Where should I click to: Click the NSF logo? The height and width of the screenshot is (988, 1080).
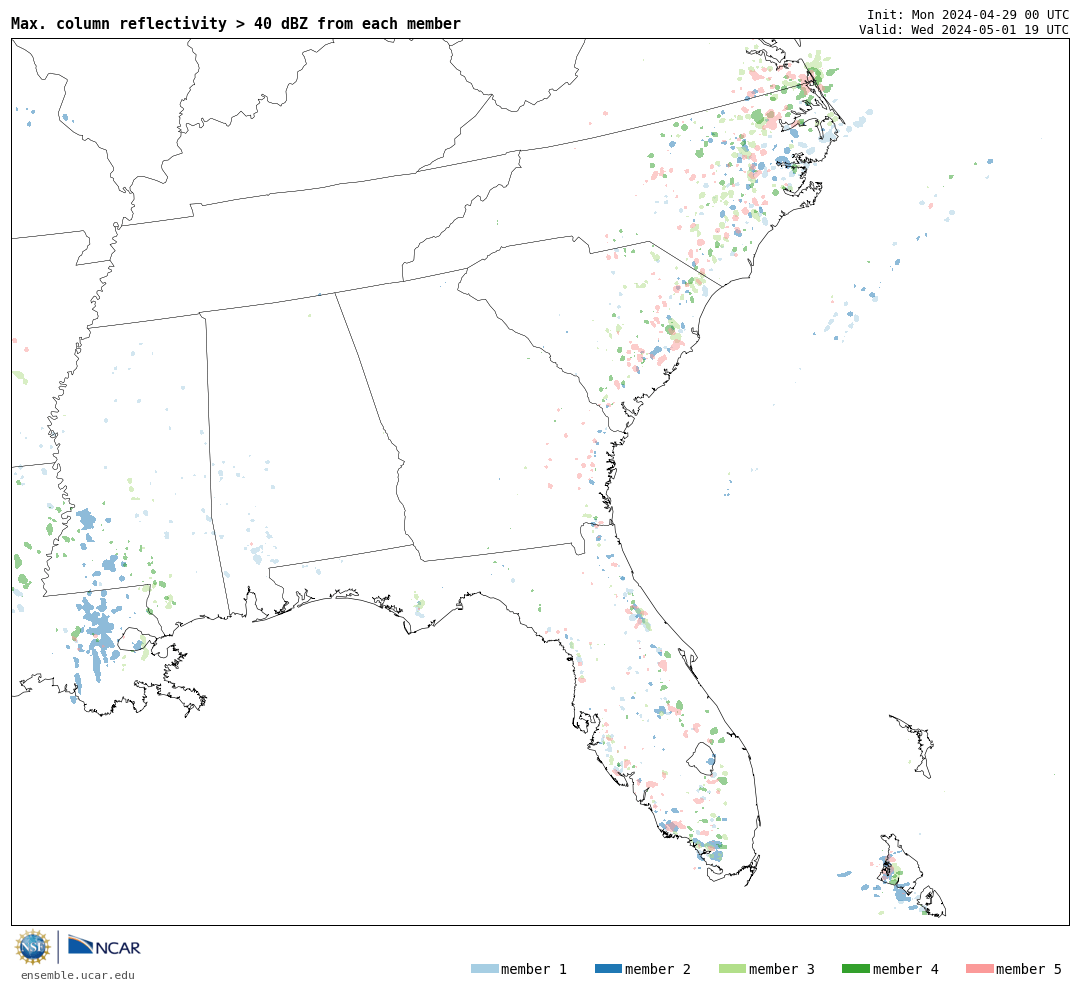click(32, 947)
